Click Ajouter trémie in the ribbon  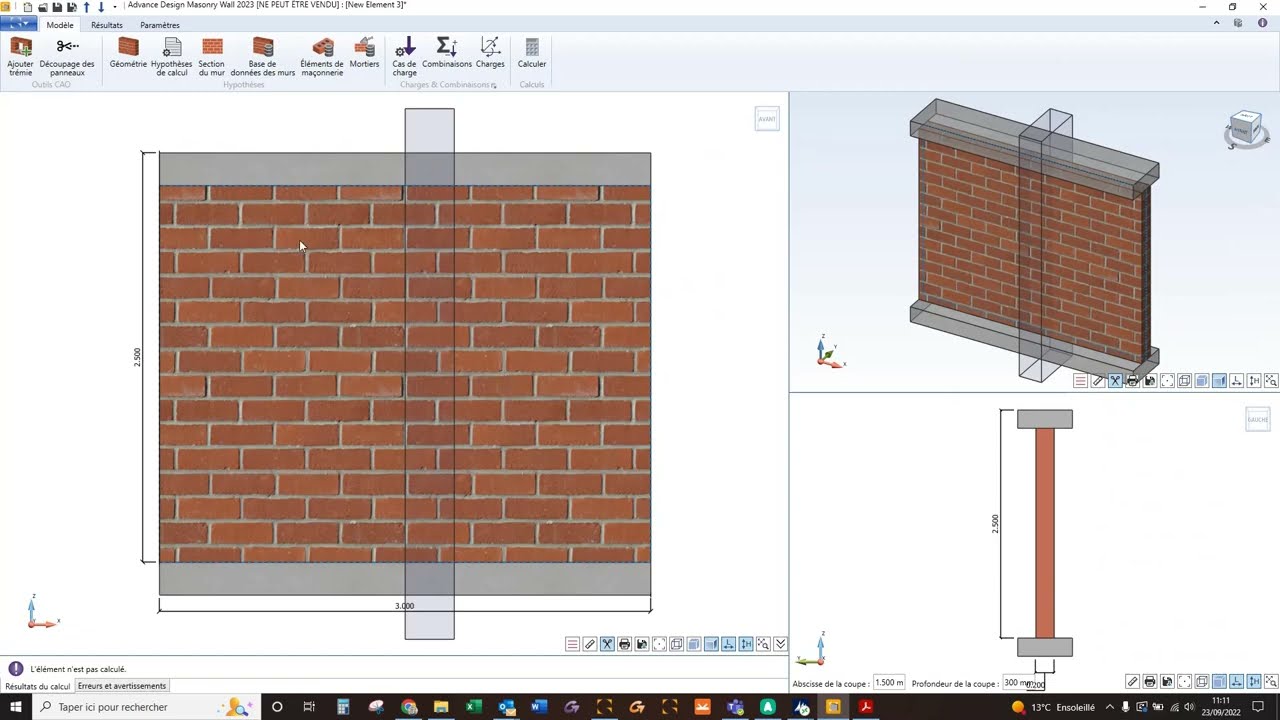coord(20,57)
